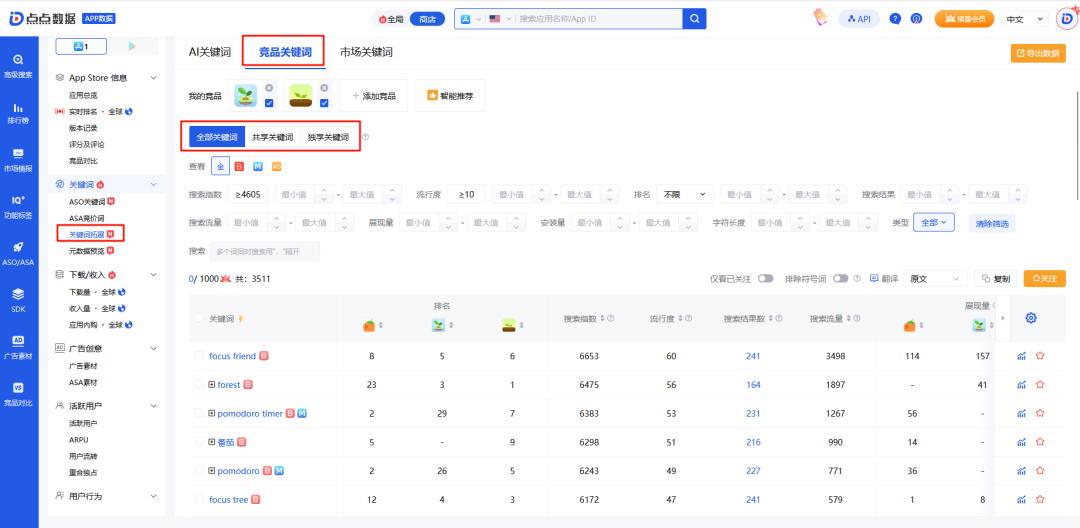The image size is (1080, 528).
Task: View trend chart for focus friend
Action: click(x=1021, y=356)
